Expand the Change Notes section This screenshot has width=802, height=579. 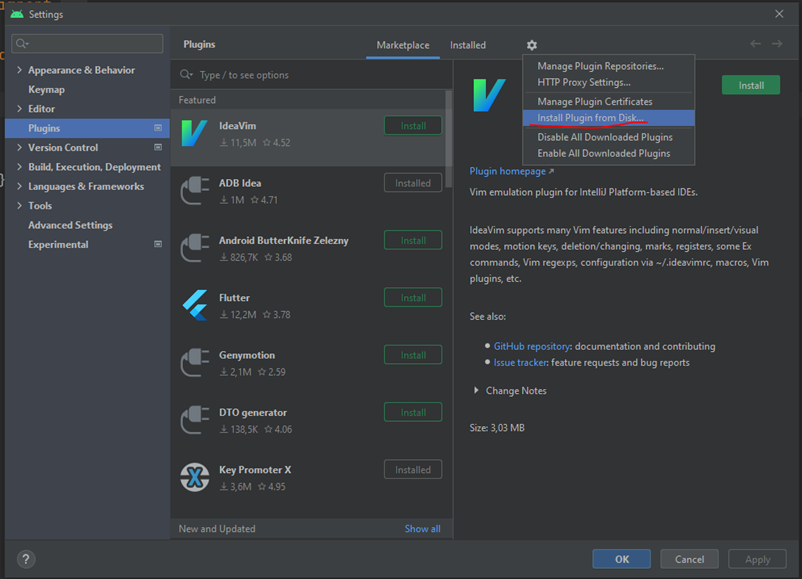click(477, 390)
